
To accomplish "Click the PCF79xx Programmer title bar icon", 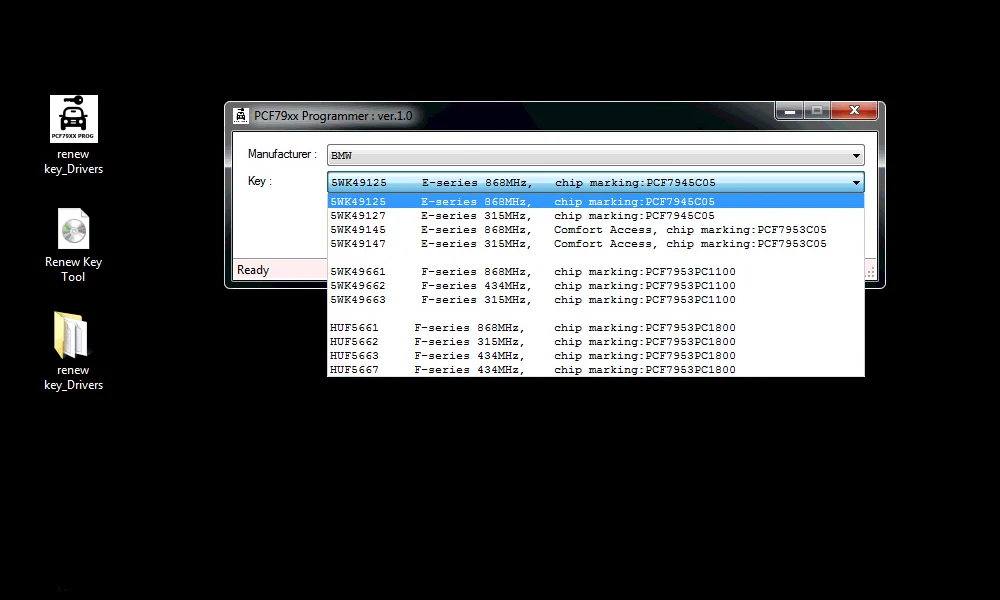I will pyautogui.click(x=240, y=115).
